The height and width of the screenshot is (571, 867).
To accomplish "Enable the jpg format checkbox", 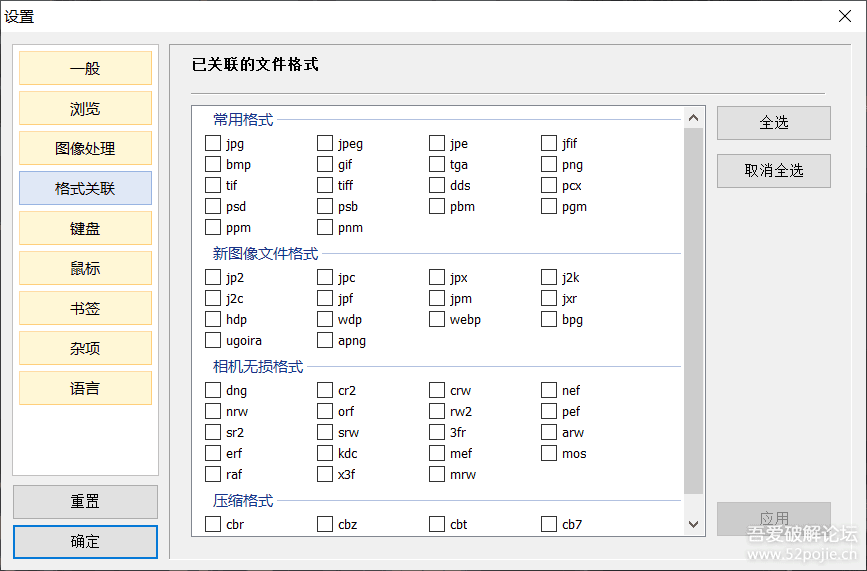I will [213, 143].
